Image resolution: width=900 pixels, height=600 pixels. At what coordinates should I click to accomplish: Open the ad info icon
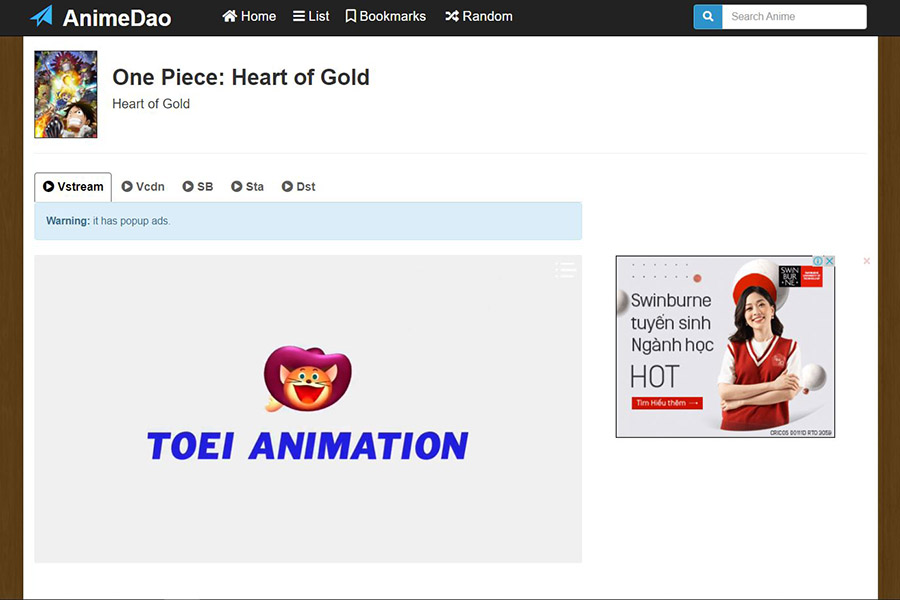coord(817,261)
